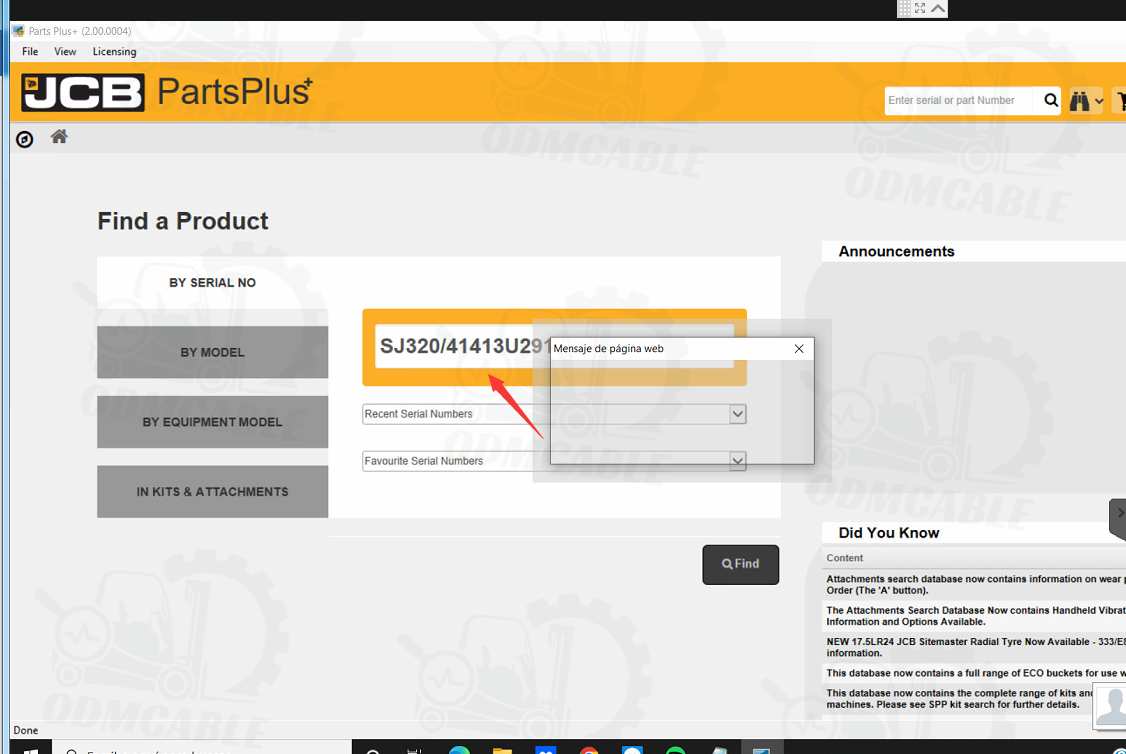Switch to the BY MODEL tab
1126x754 pixels.
(212, 352)
